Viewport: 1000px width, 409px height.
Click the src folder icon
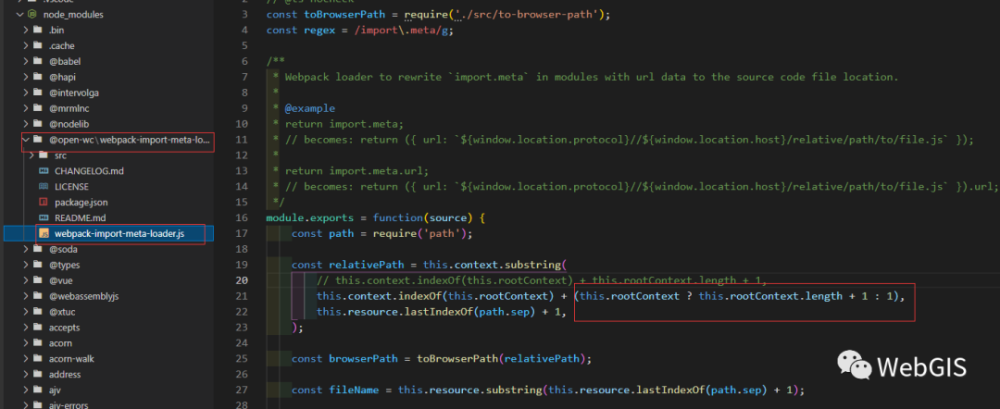point(44,155)
